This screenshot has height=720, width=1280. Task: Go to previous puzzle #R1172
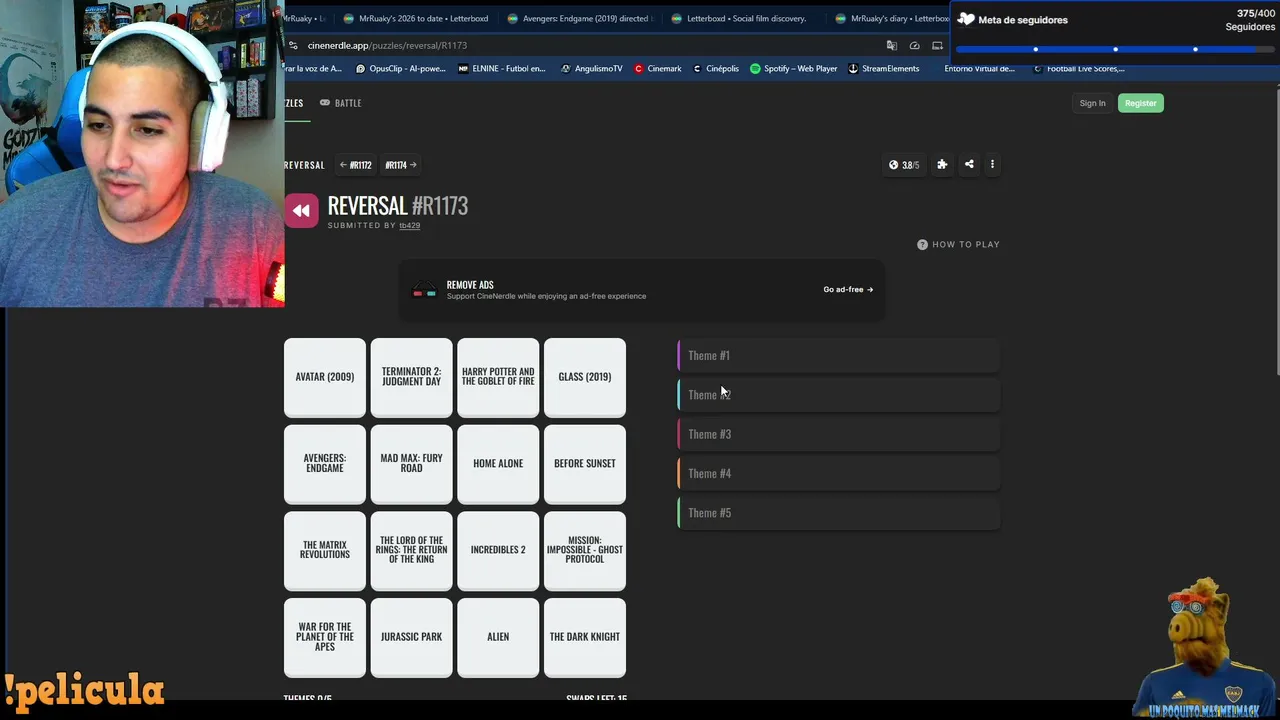(355, 165)
